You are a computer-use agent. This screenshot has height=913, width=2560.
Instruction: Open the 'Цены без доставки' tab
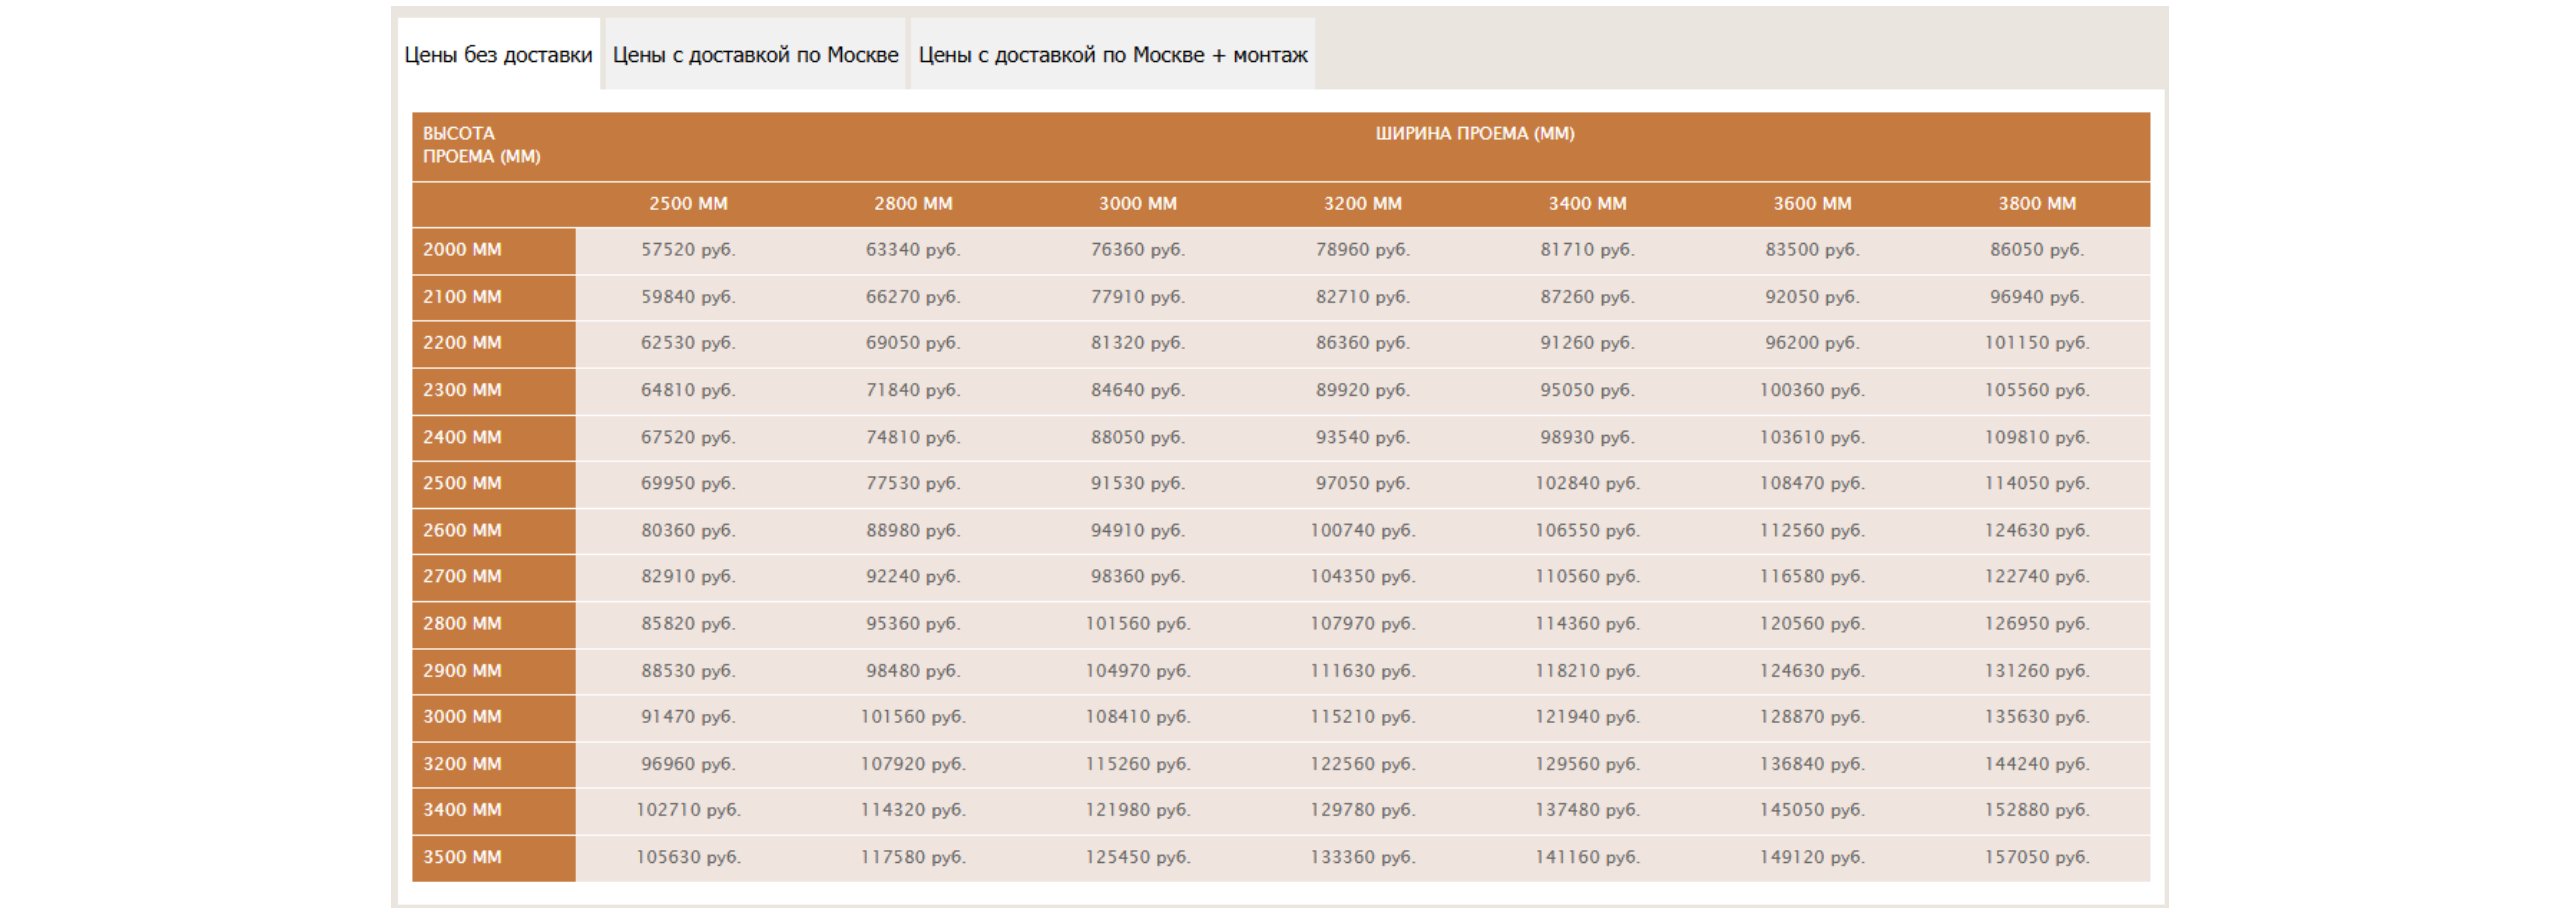(x=498, y=55)
